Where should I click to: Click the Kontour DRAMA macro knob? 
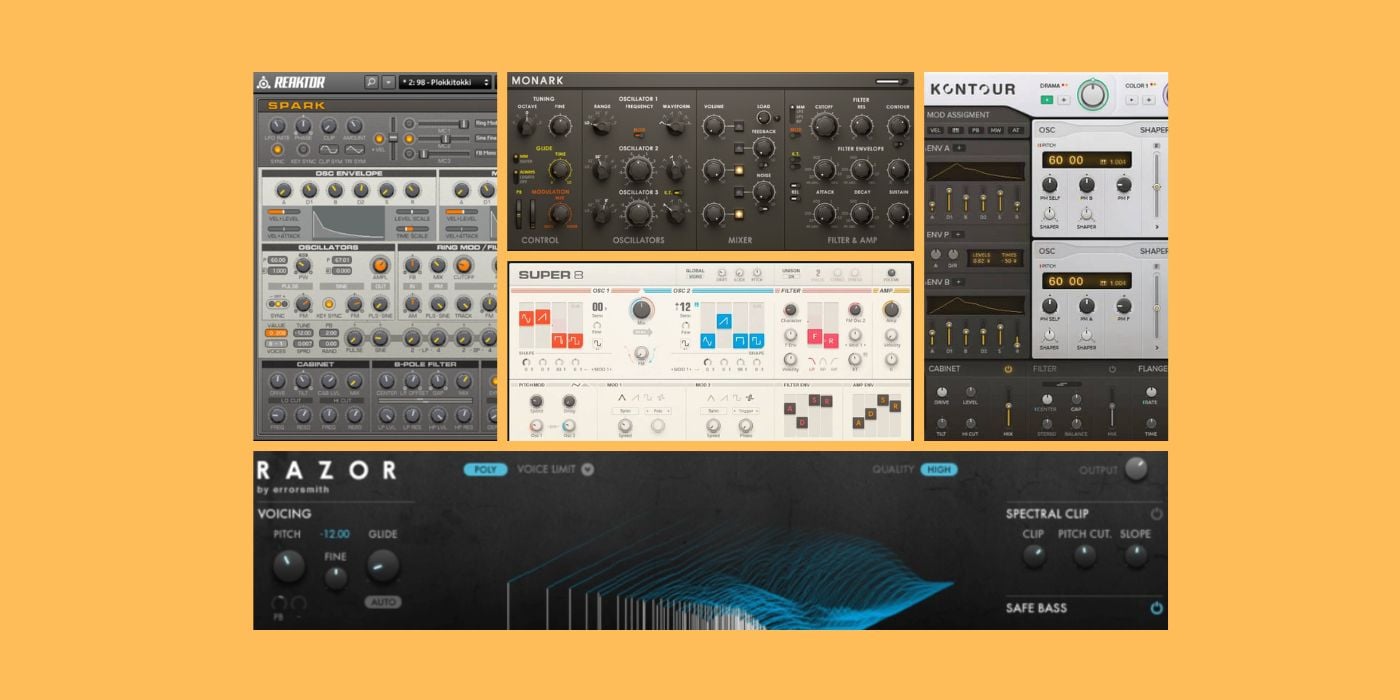(1093, 94)
